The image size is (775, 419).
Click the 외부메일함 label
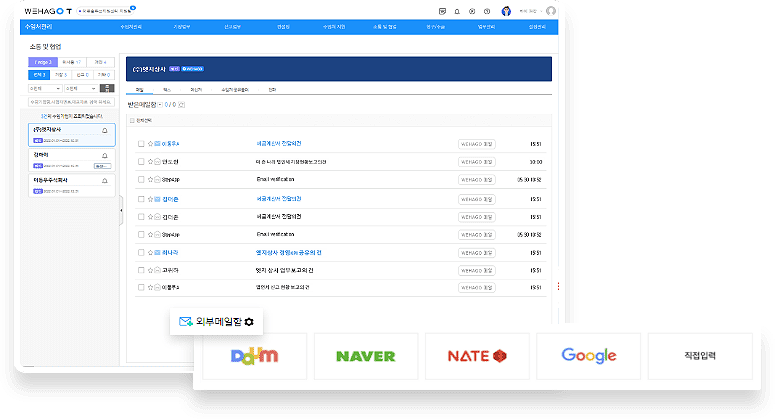point(218,322)
